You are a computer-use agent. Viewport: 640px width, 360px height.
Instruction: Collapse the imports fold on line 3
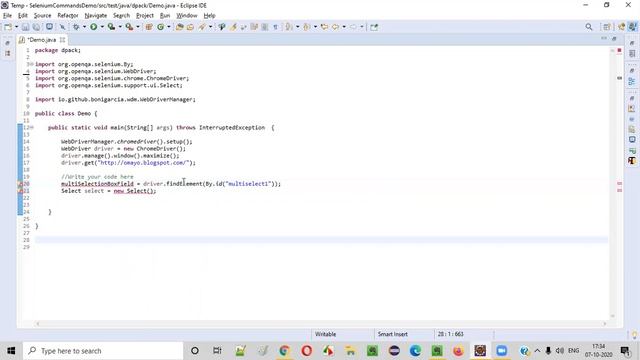pyautogui.click(x=31, y=64)
